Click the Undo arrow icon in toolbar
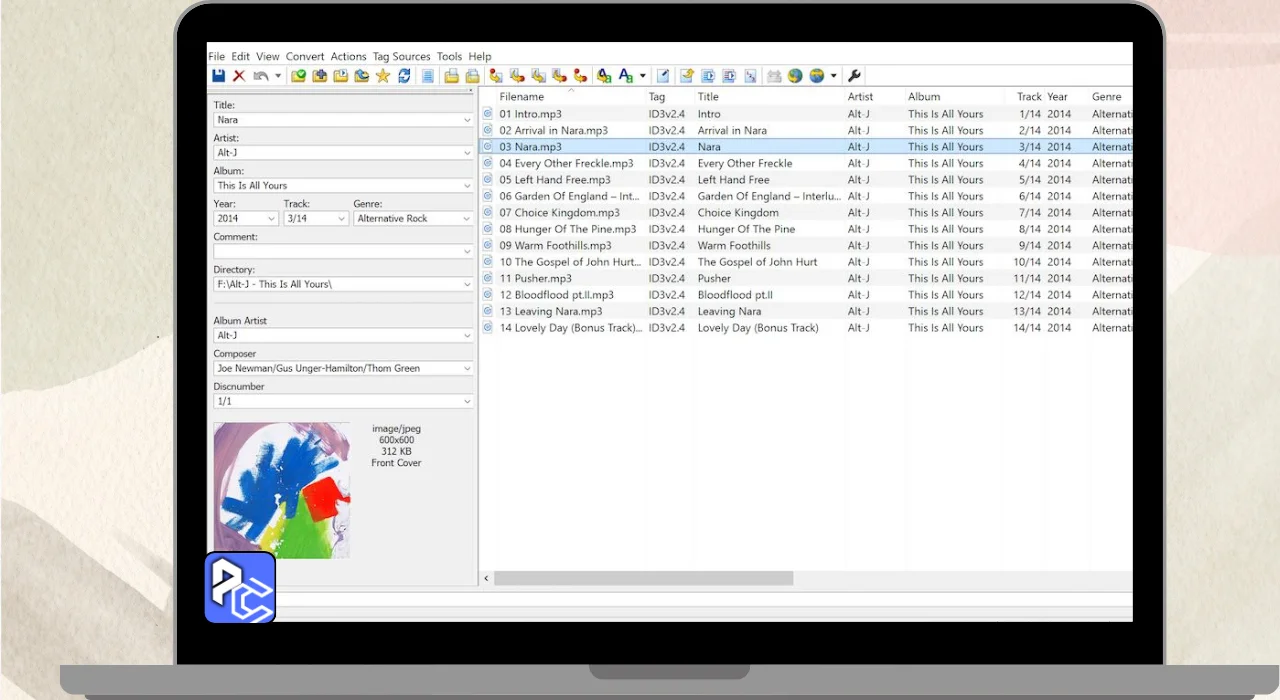The image size is (1280, 700). tap(261, 76)
